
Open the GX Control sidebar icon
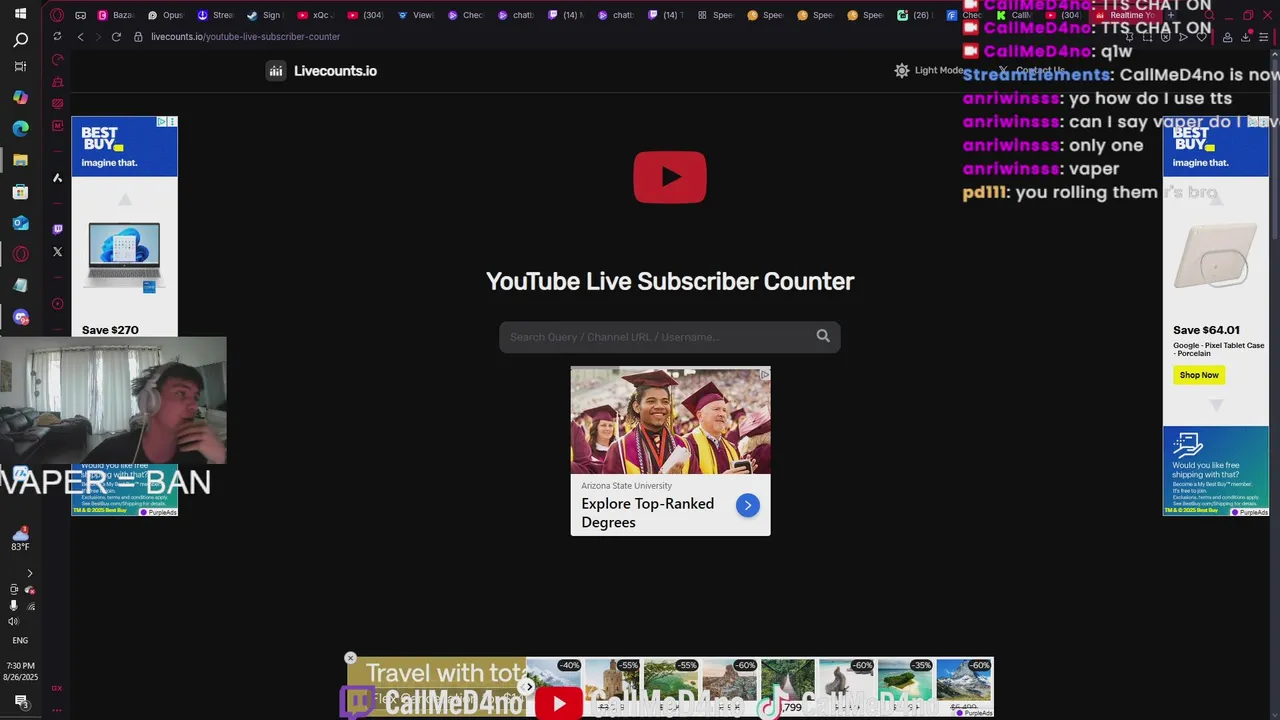tap(57, 60)
